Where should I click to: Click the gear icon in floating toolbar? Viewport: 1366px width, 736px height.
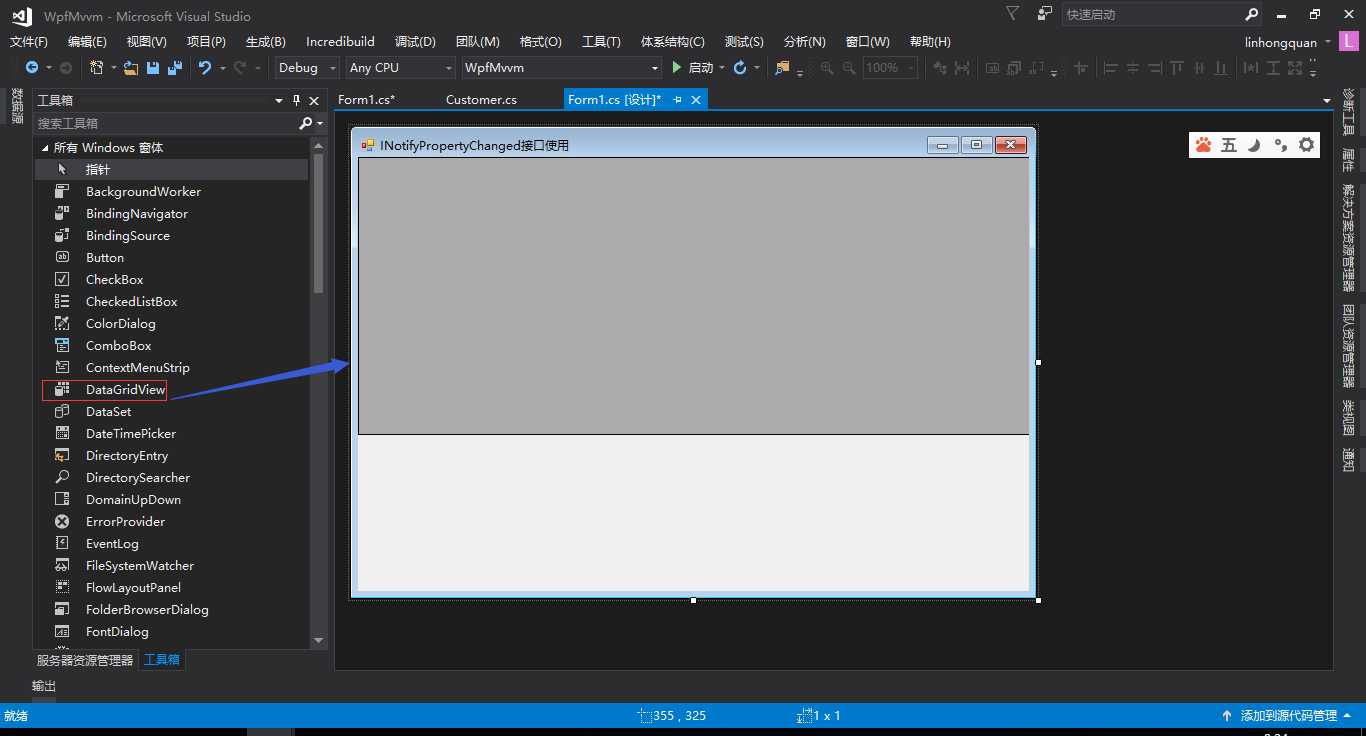tap(1307, 145)
